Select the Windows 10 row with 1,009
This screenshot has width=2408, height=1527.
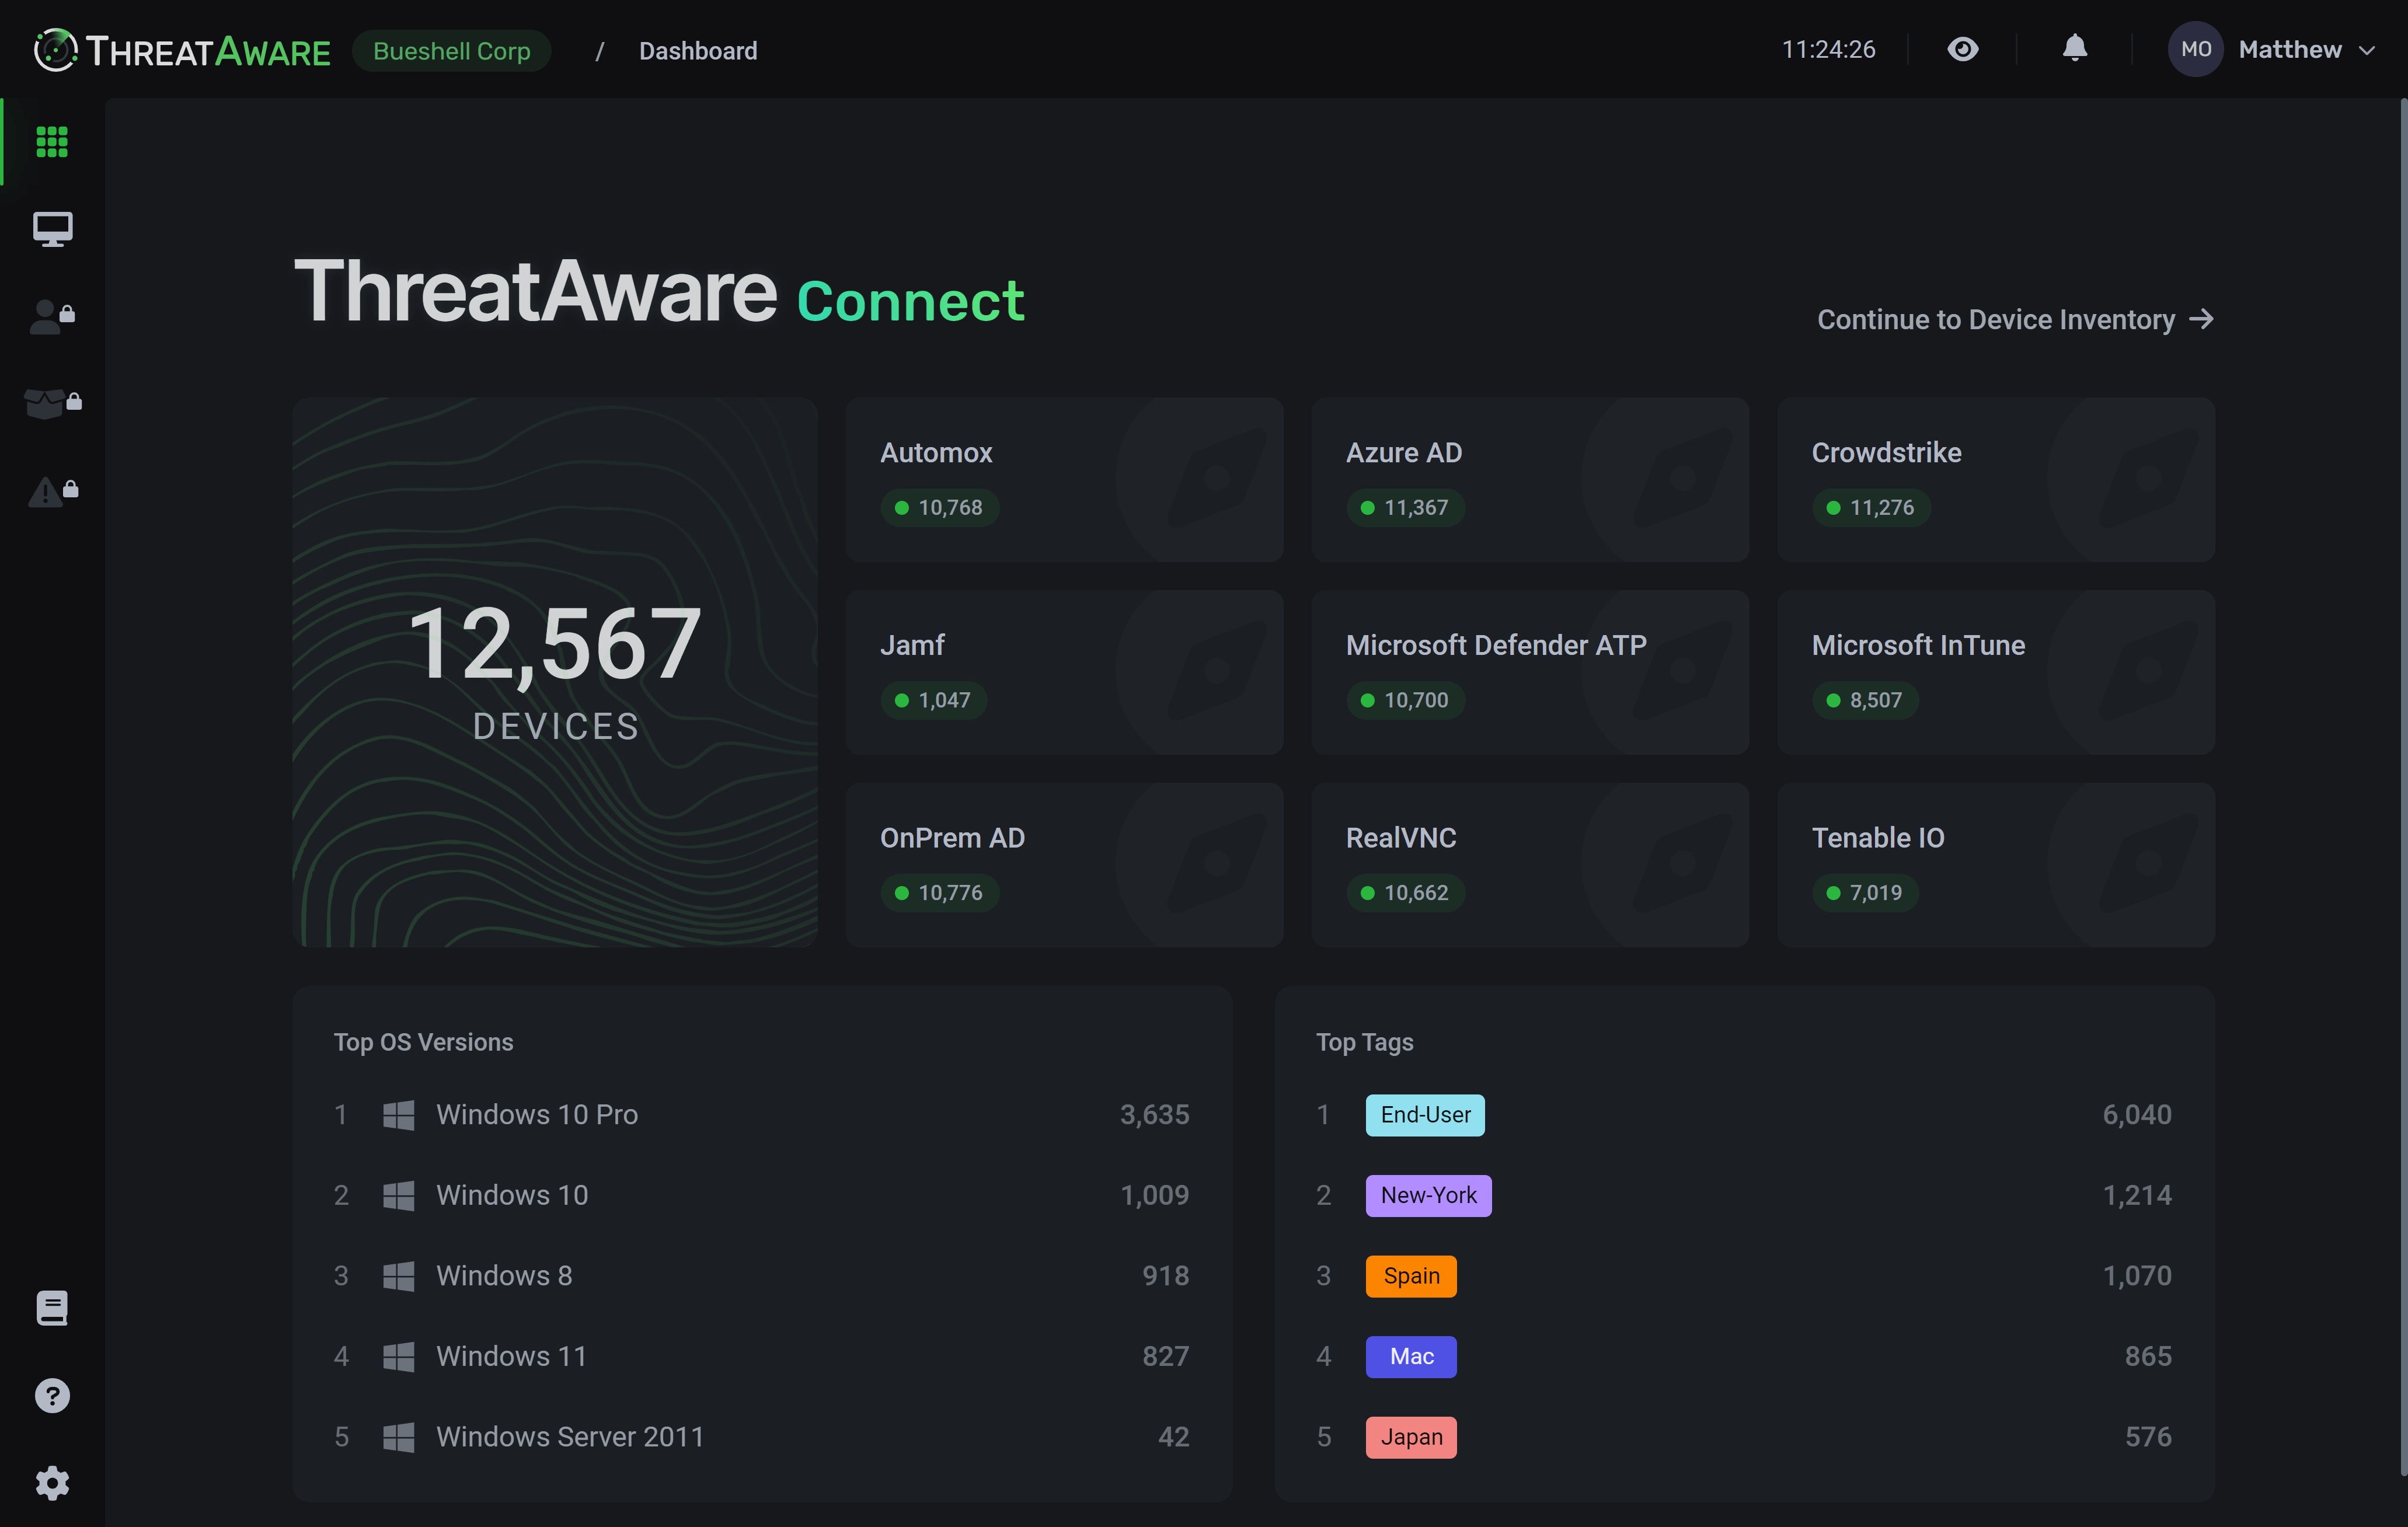[762, 1195]
